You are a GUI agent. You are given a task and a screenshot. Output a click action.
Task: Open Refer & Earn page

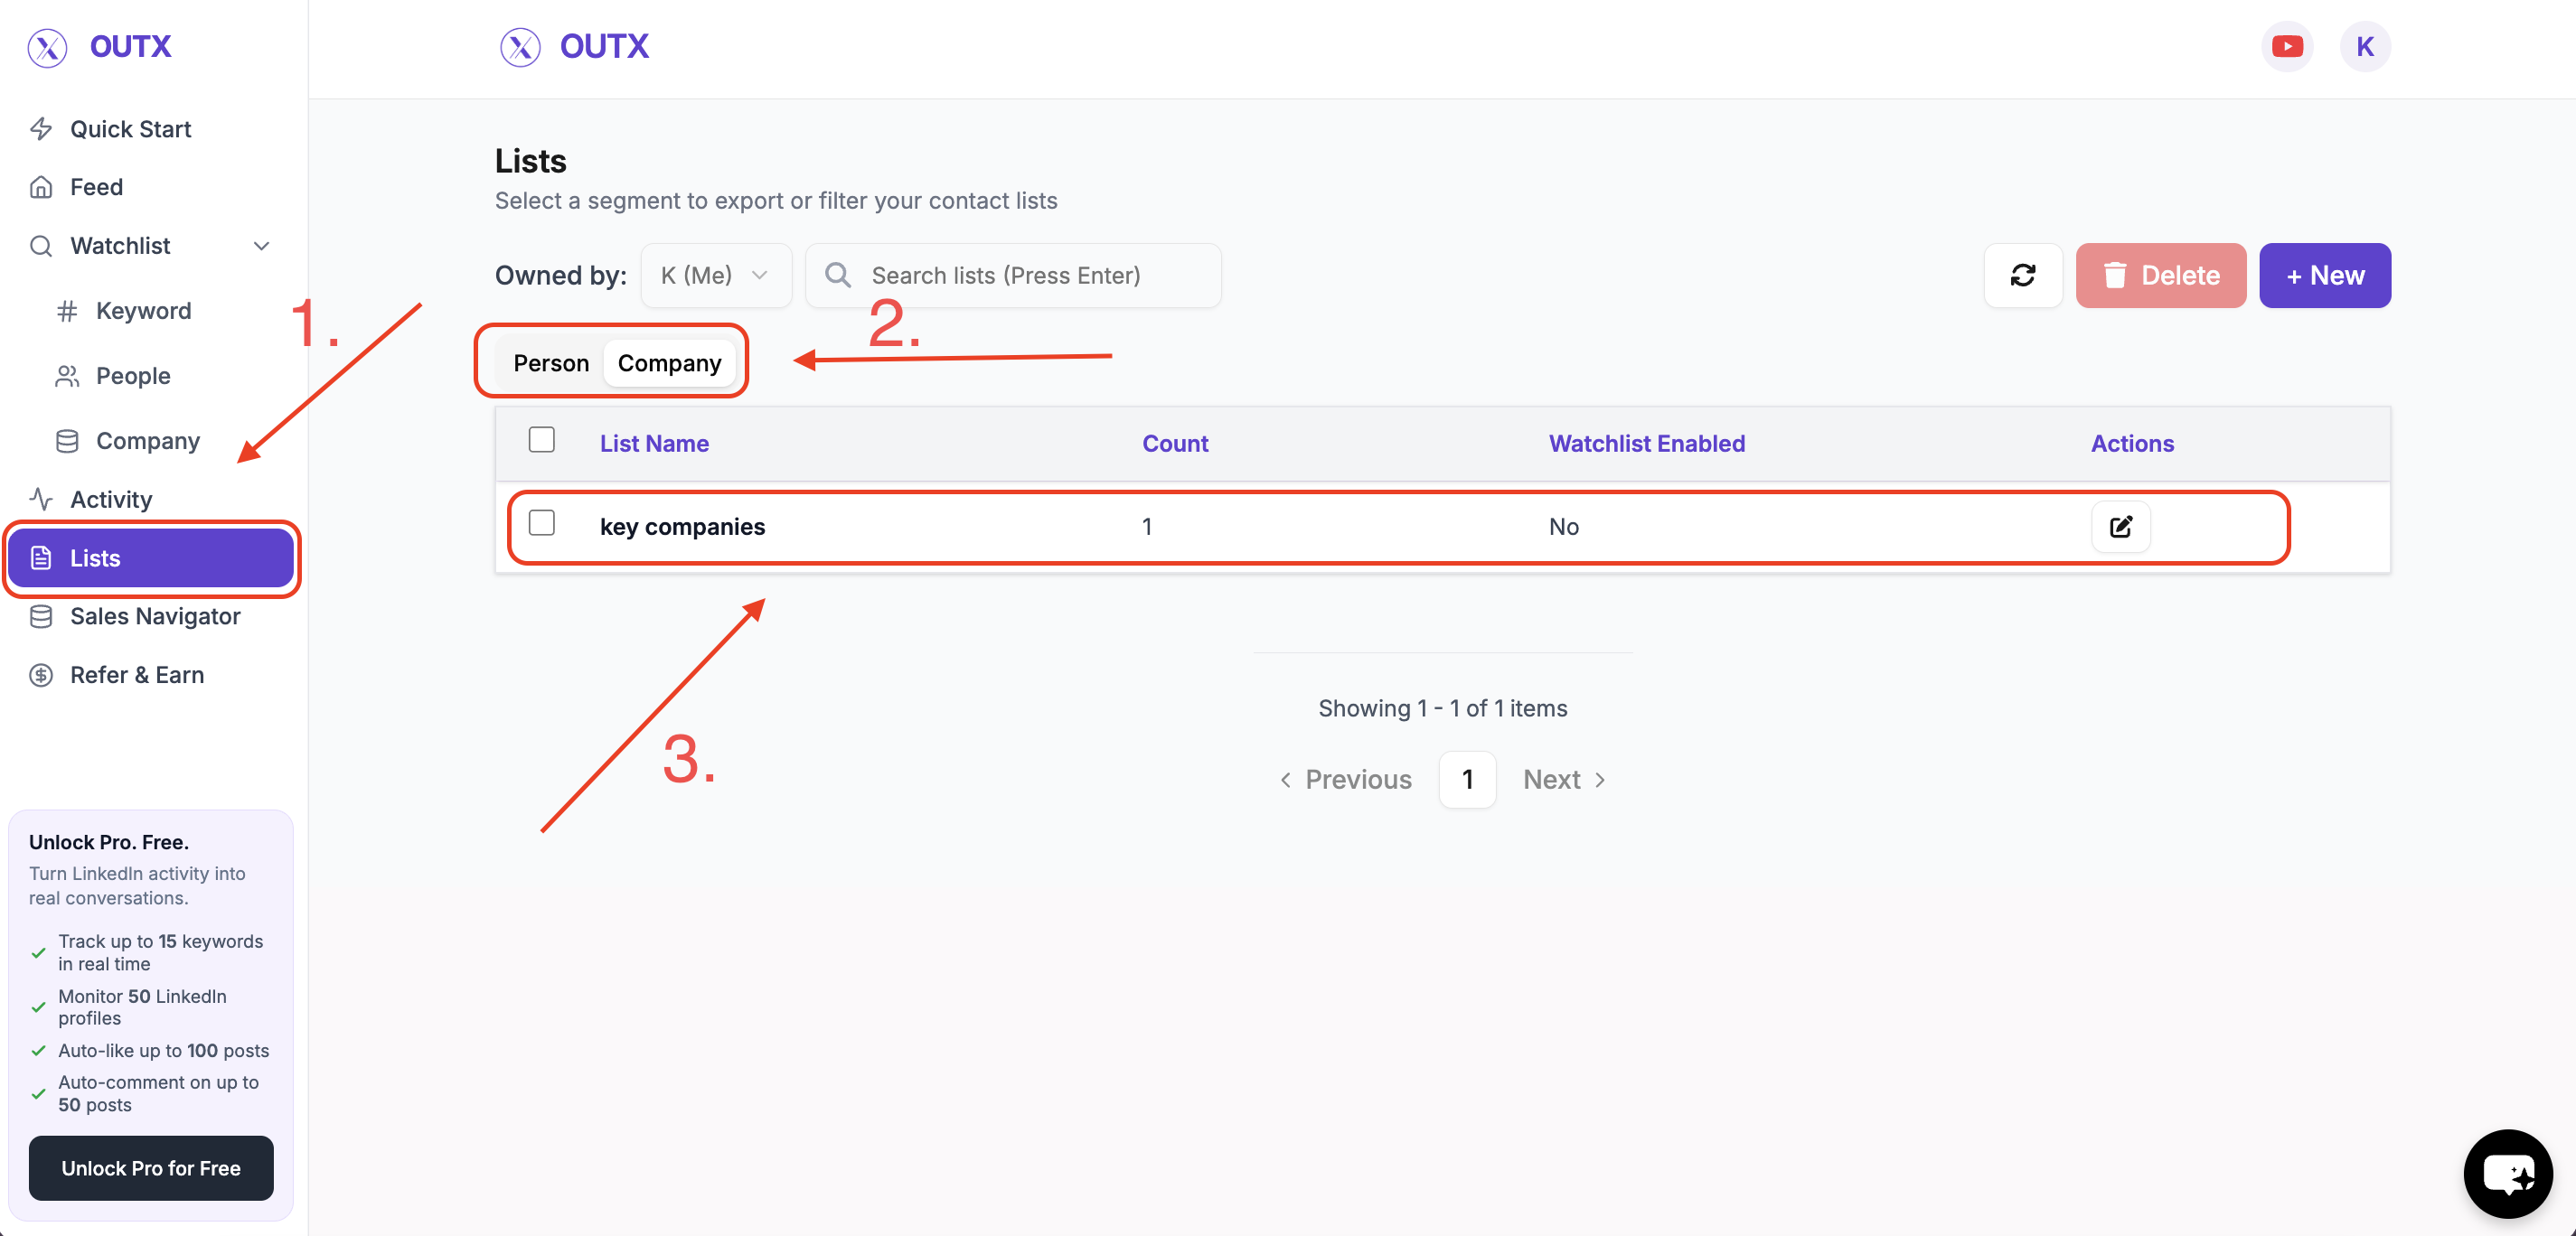click(136, 675)
